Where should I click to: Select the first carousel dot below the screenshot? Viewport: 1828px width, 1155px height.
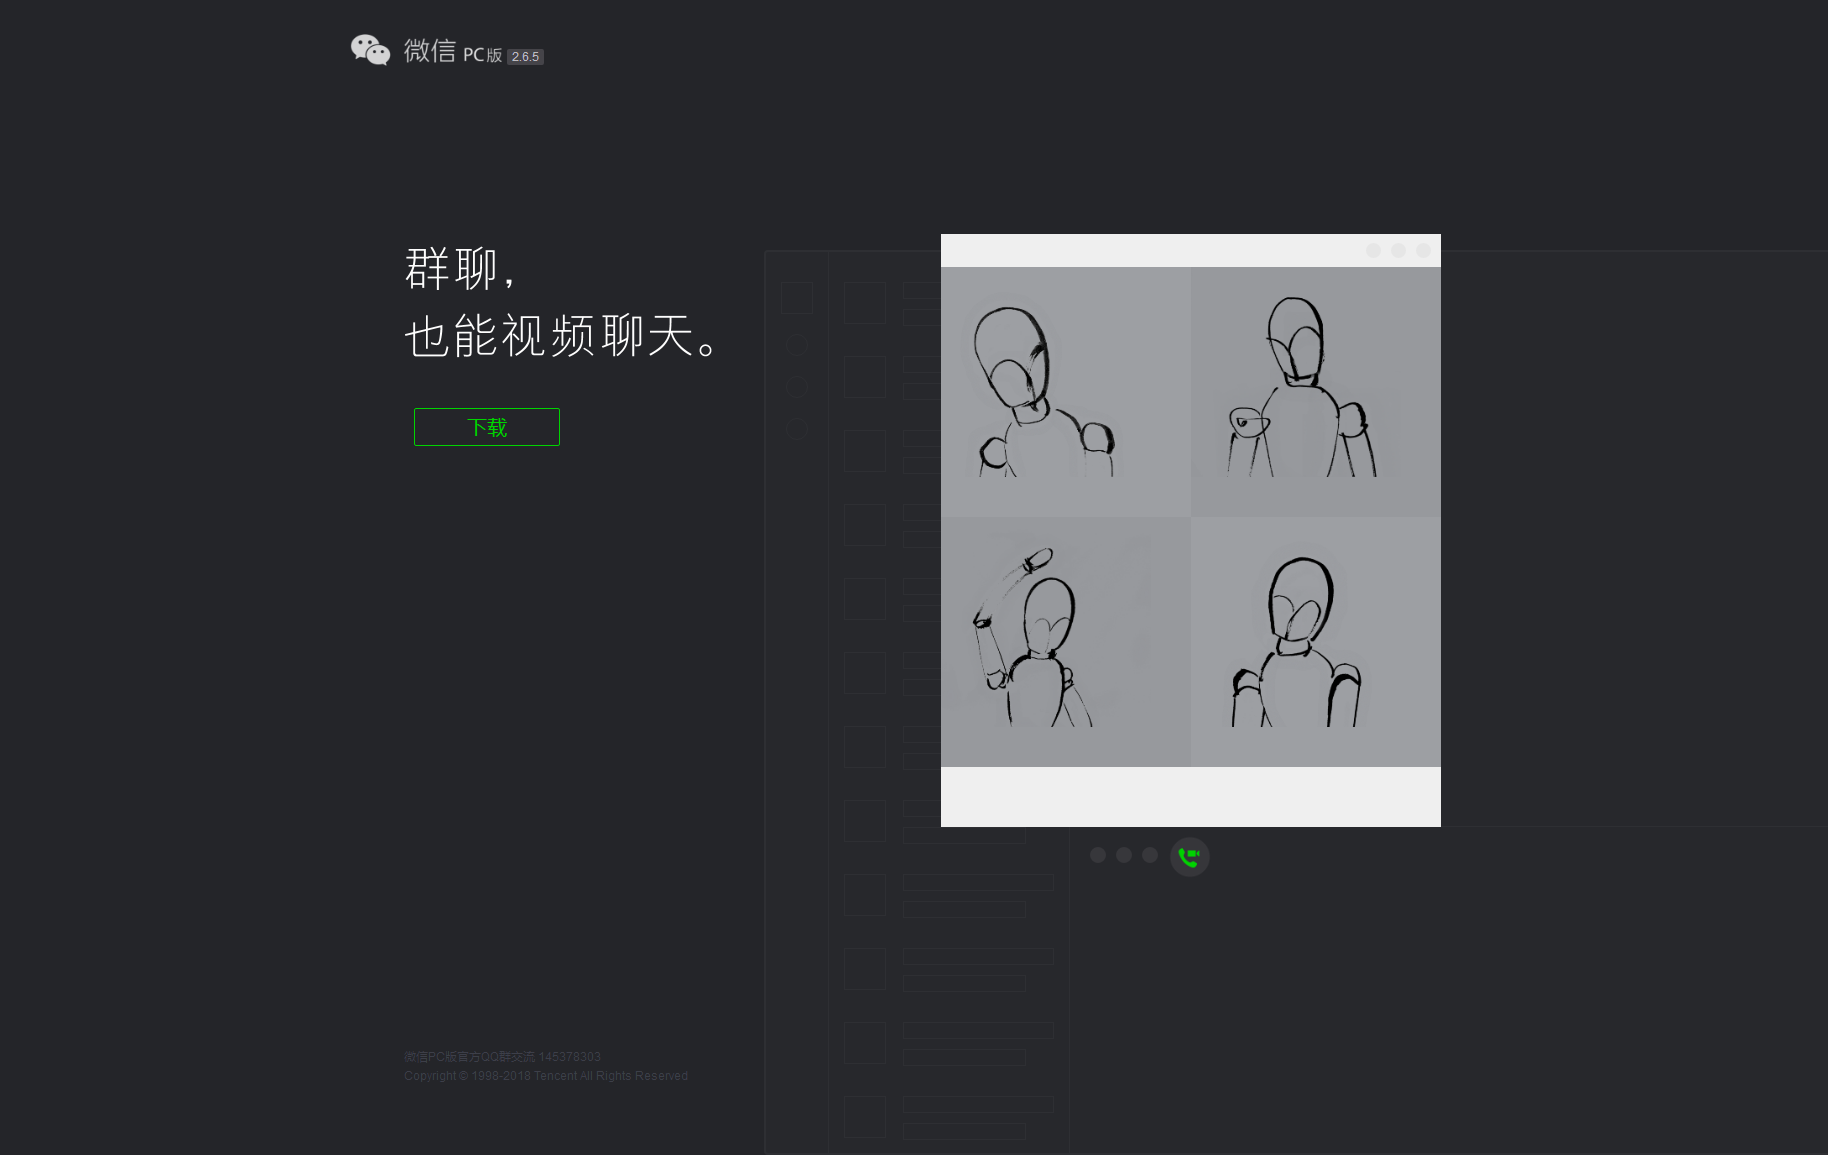[x=1098, y=854]
